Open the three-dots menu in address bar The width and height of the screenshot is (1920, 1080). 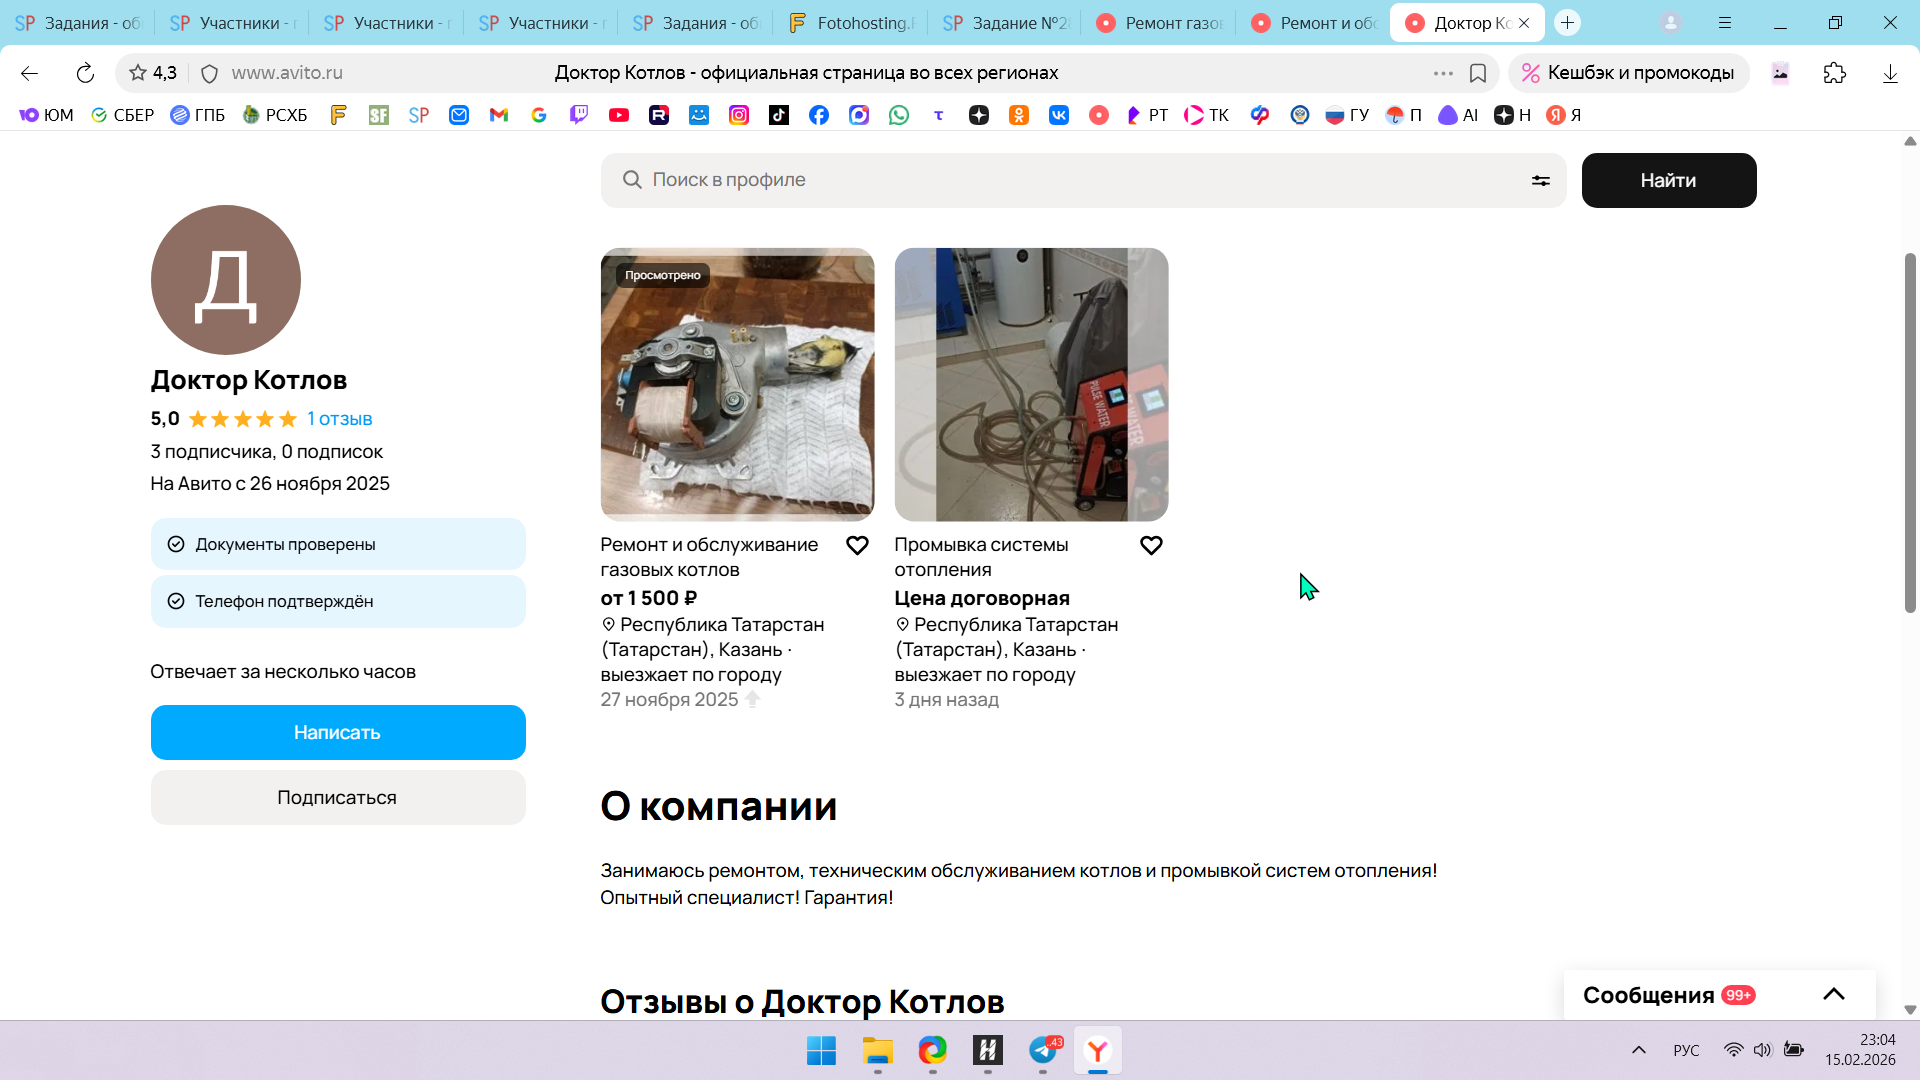(1442, 73)
